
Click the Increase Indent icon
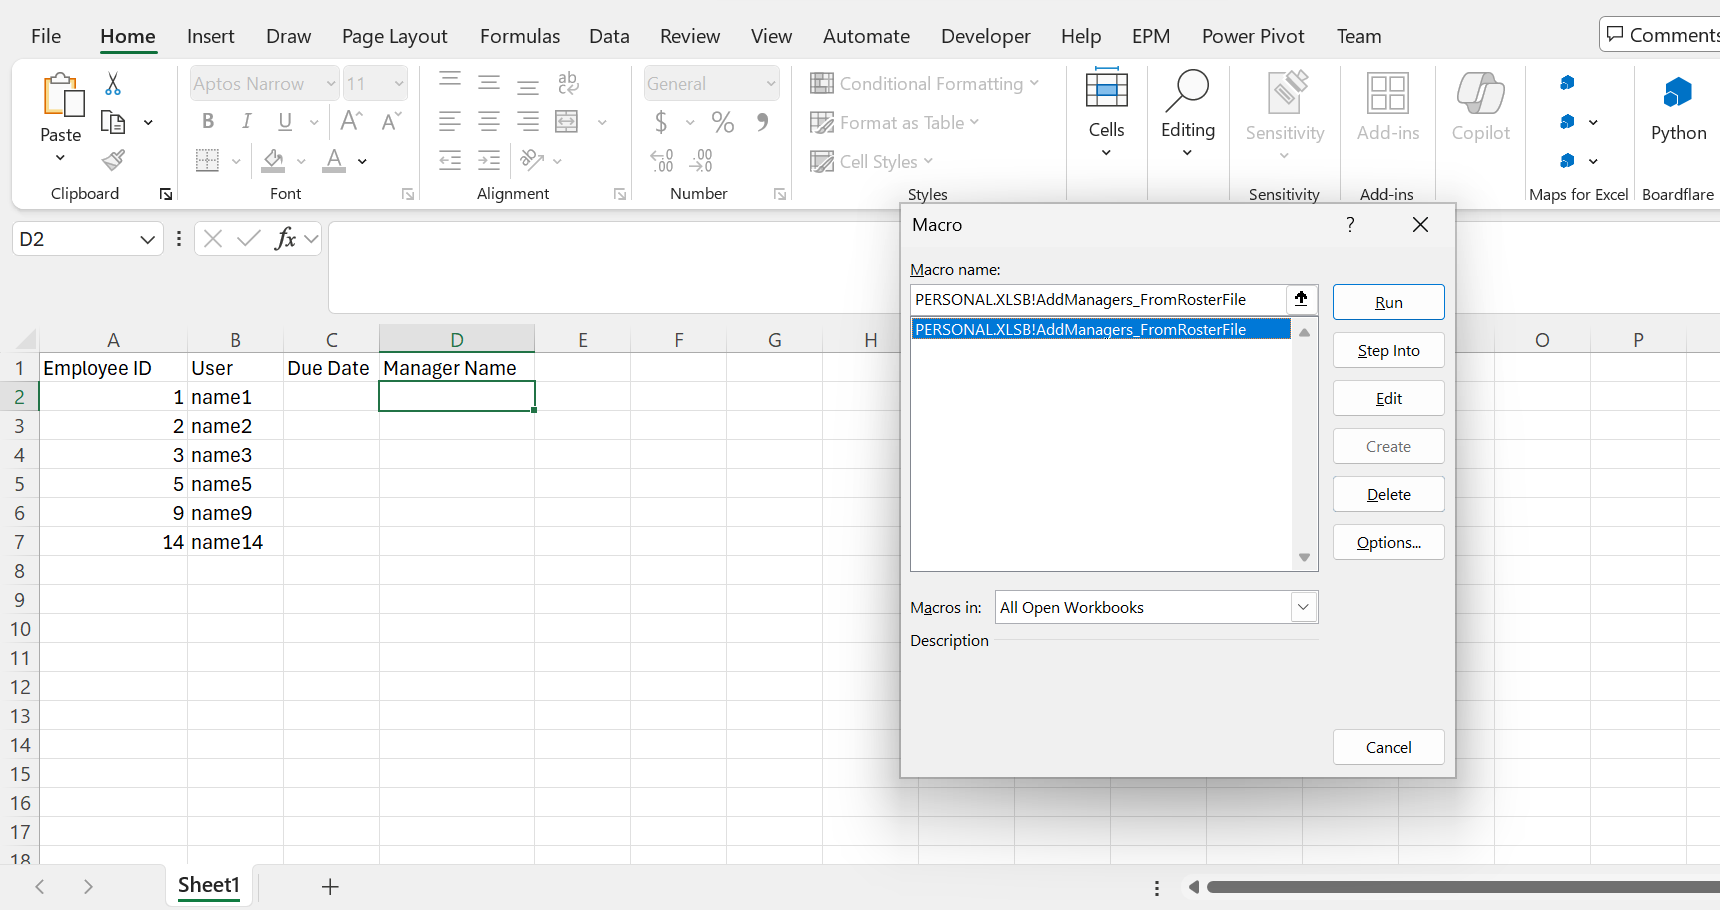point(489,160)
